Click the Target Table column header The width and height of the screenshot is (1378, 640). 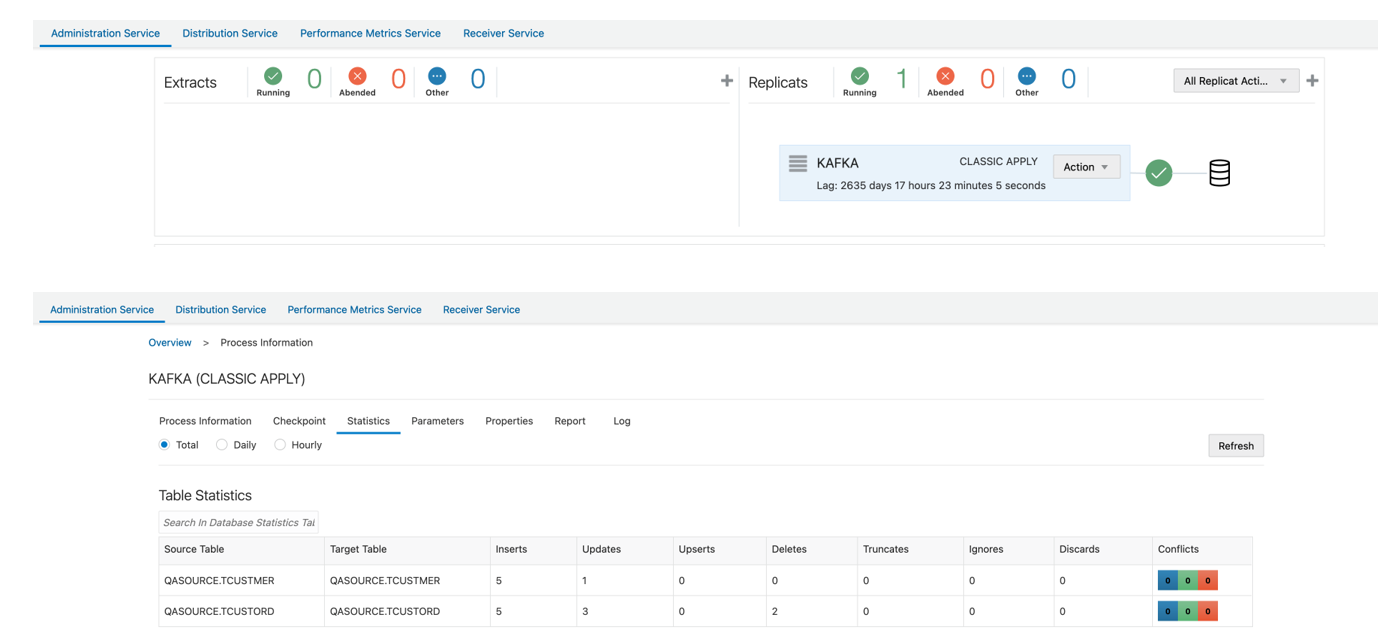click(x=407, y=550)
